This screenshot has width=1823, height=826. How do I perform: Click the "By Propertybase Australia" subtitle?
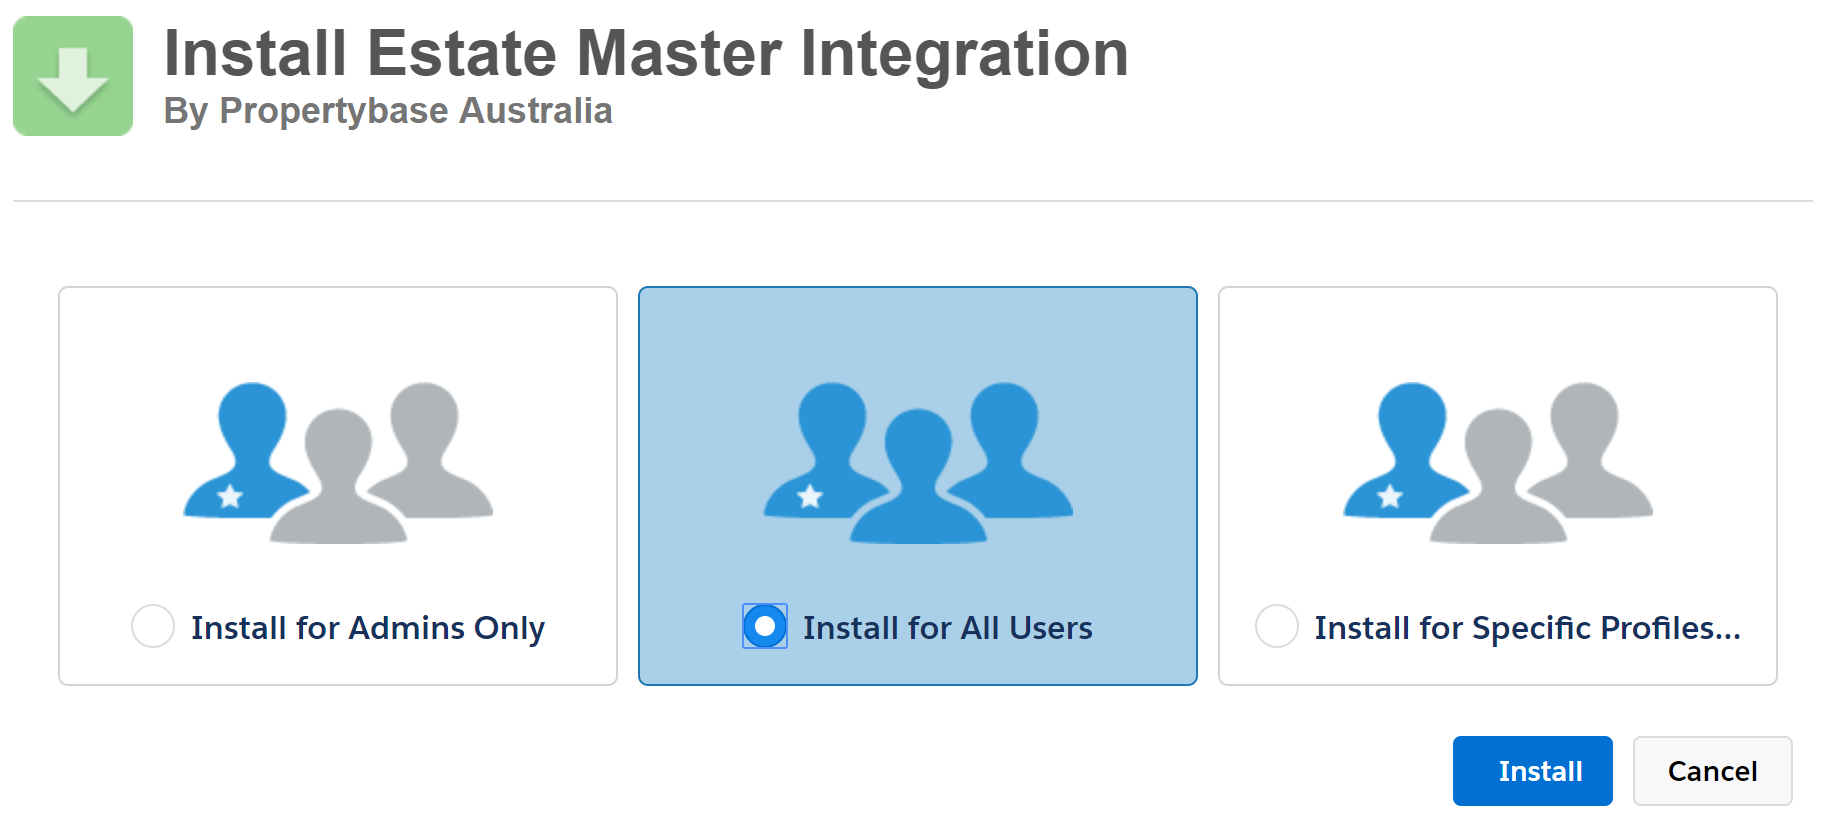point(388,111)
